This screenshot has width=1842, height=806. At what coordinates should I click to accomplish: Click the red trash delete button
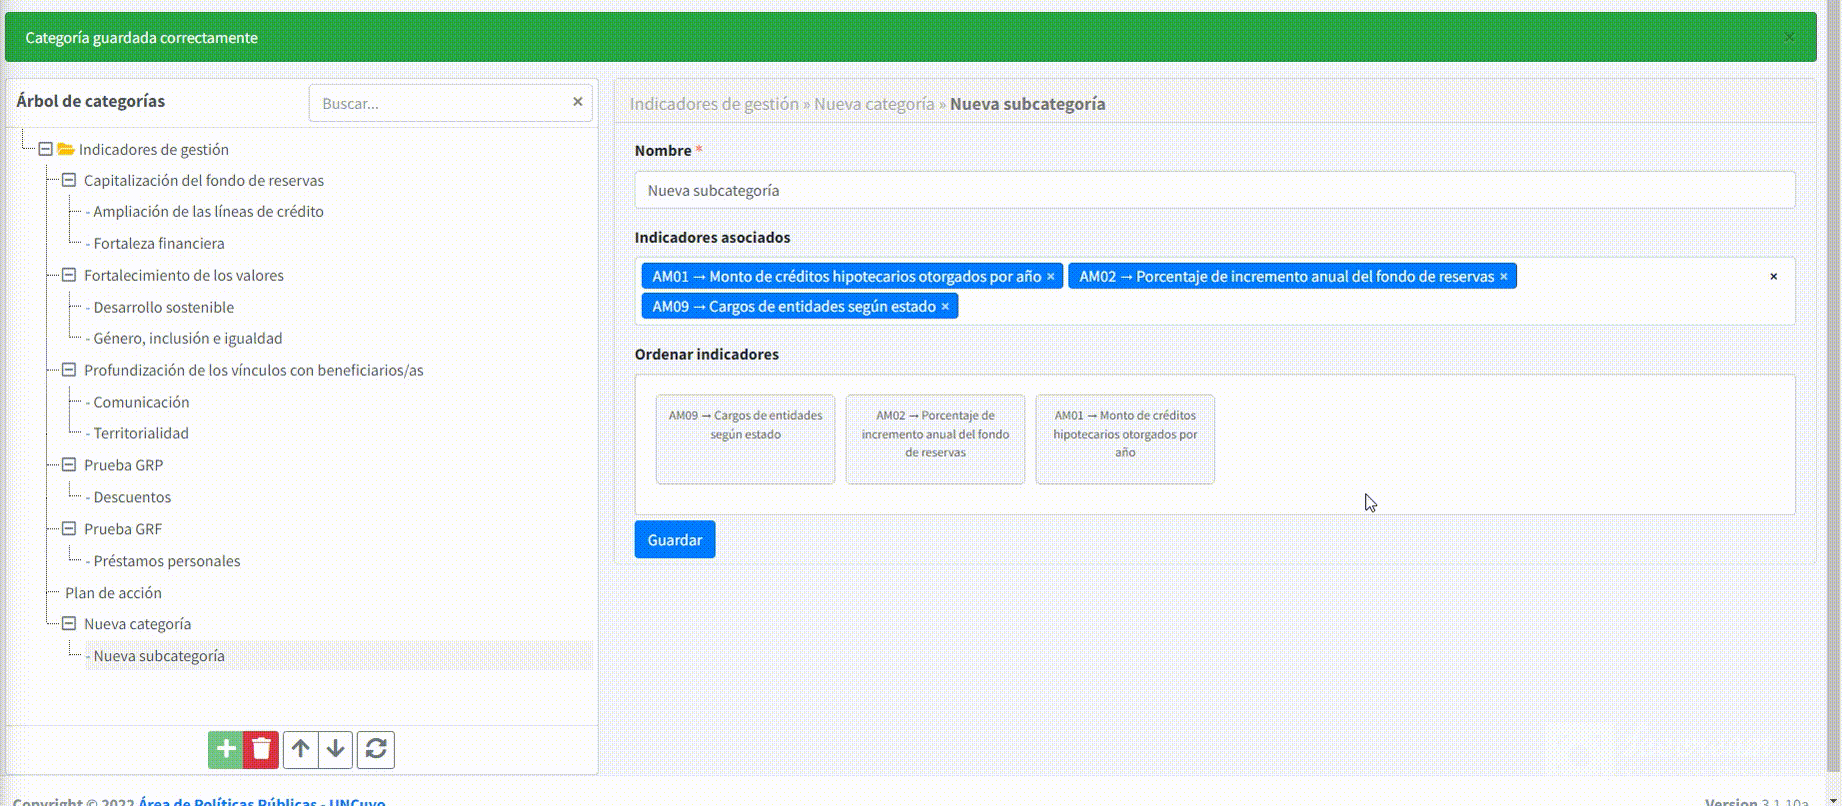click(x=261, y=749)
